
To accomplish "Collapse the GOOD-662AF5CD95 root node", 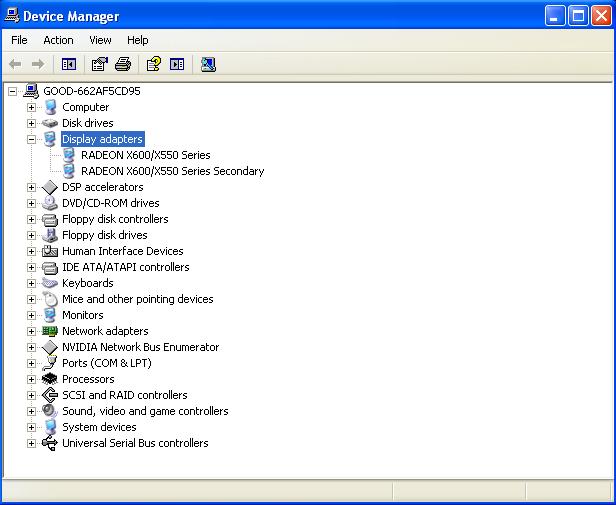I will (13, 92).
